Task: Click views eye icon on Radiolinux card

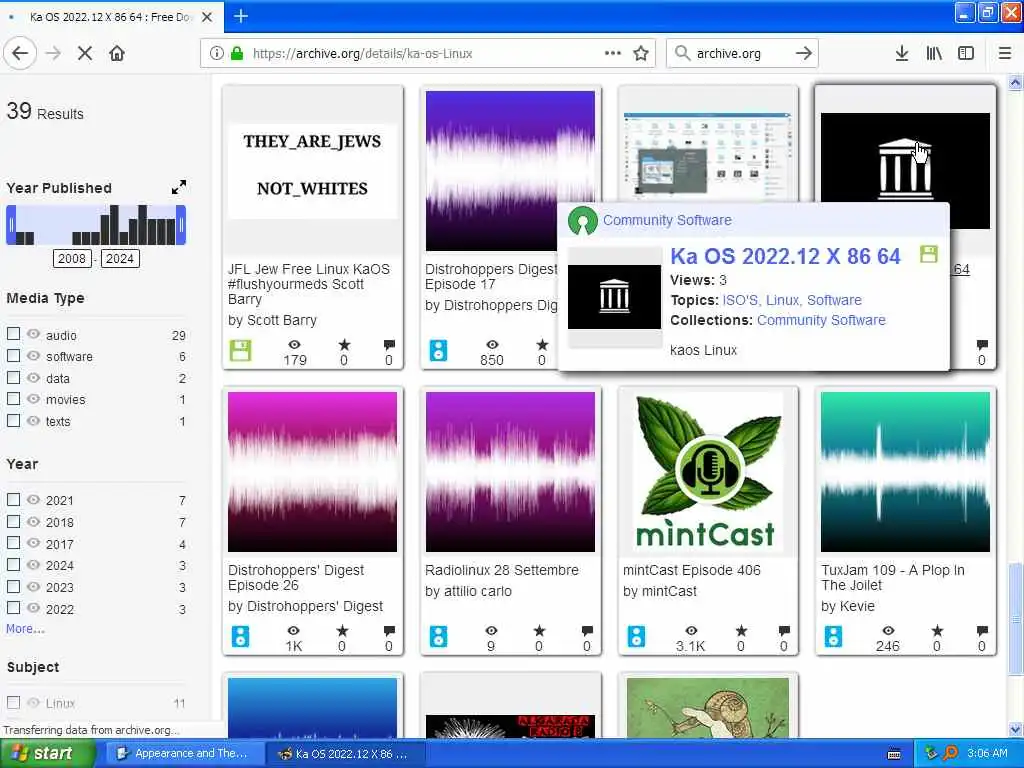Action: point(491,631)
